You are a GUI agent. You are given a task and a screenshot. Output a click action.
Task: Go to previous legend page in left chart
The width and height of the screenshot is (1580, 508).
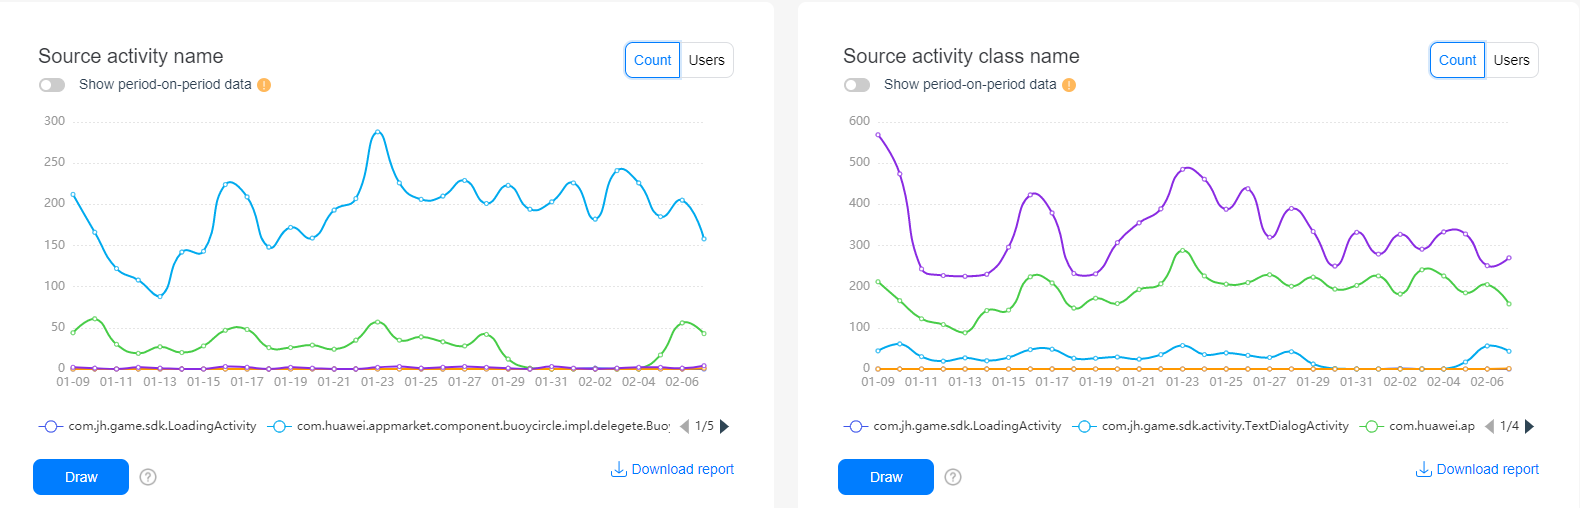coord(685,426)
